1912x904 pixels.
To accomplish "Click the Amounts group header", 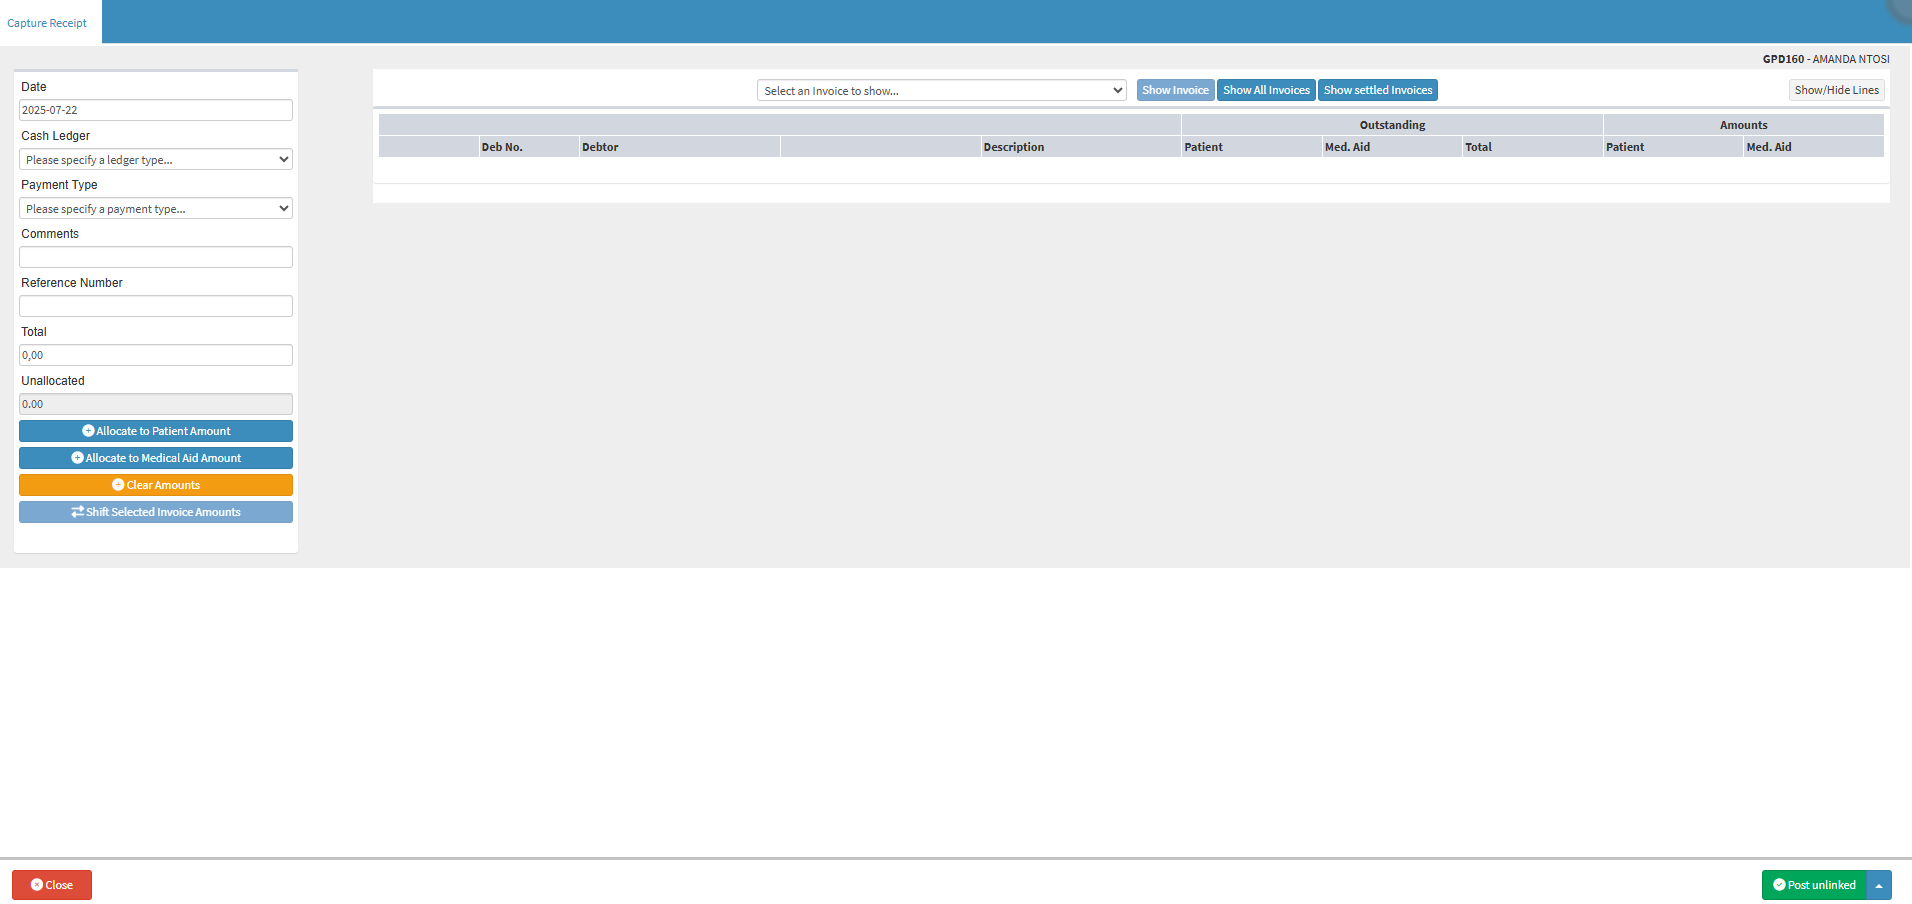I will pos(1743,125).
